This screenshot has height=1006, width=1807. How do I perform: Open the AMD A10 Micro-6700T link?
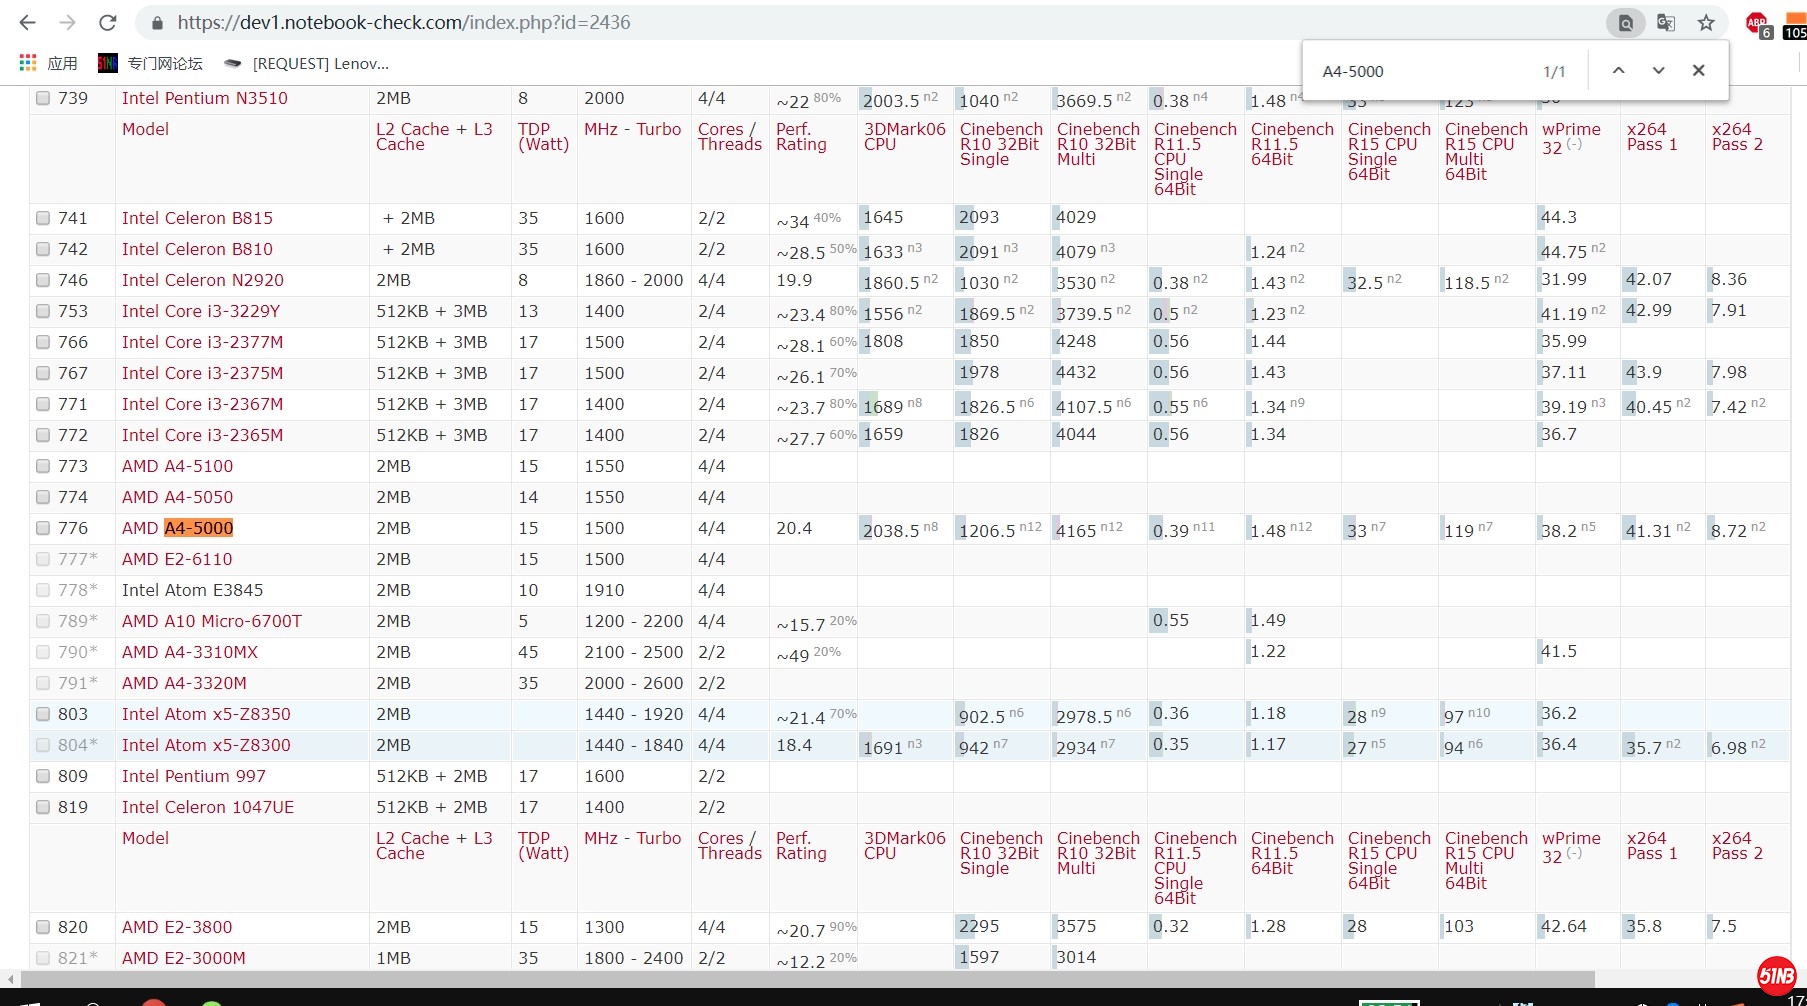tap(211, 621)
